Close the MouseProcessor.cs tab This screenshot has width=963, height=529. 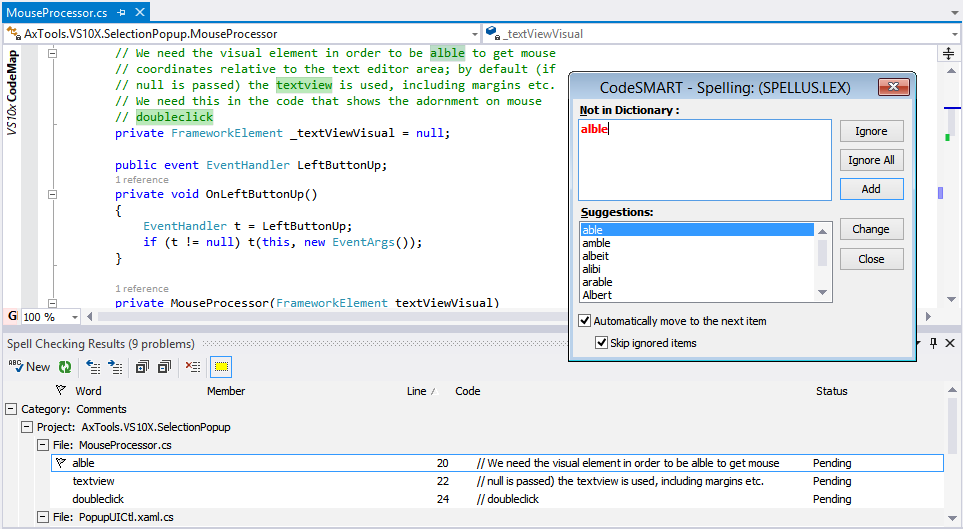(x=140, y=12)
